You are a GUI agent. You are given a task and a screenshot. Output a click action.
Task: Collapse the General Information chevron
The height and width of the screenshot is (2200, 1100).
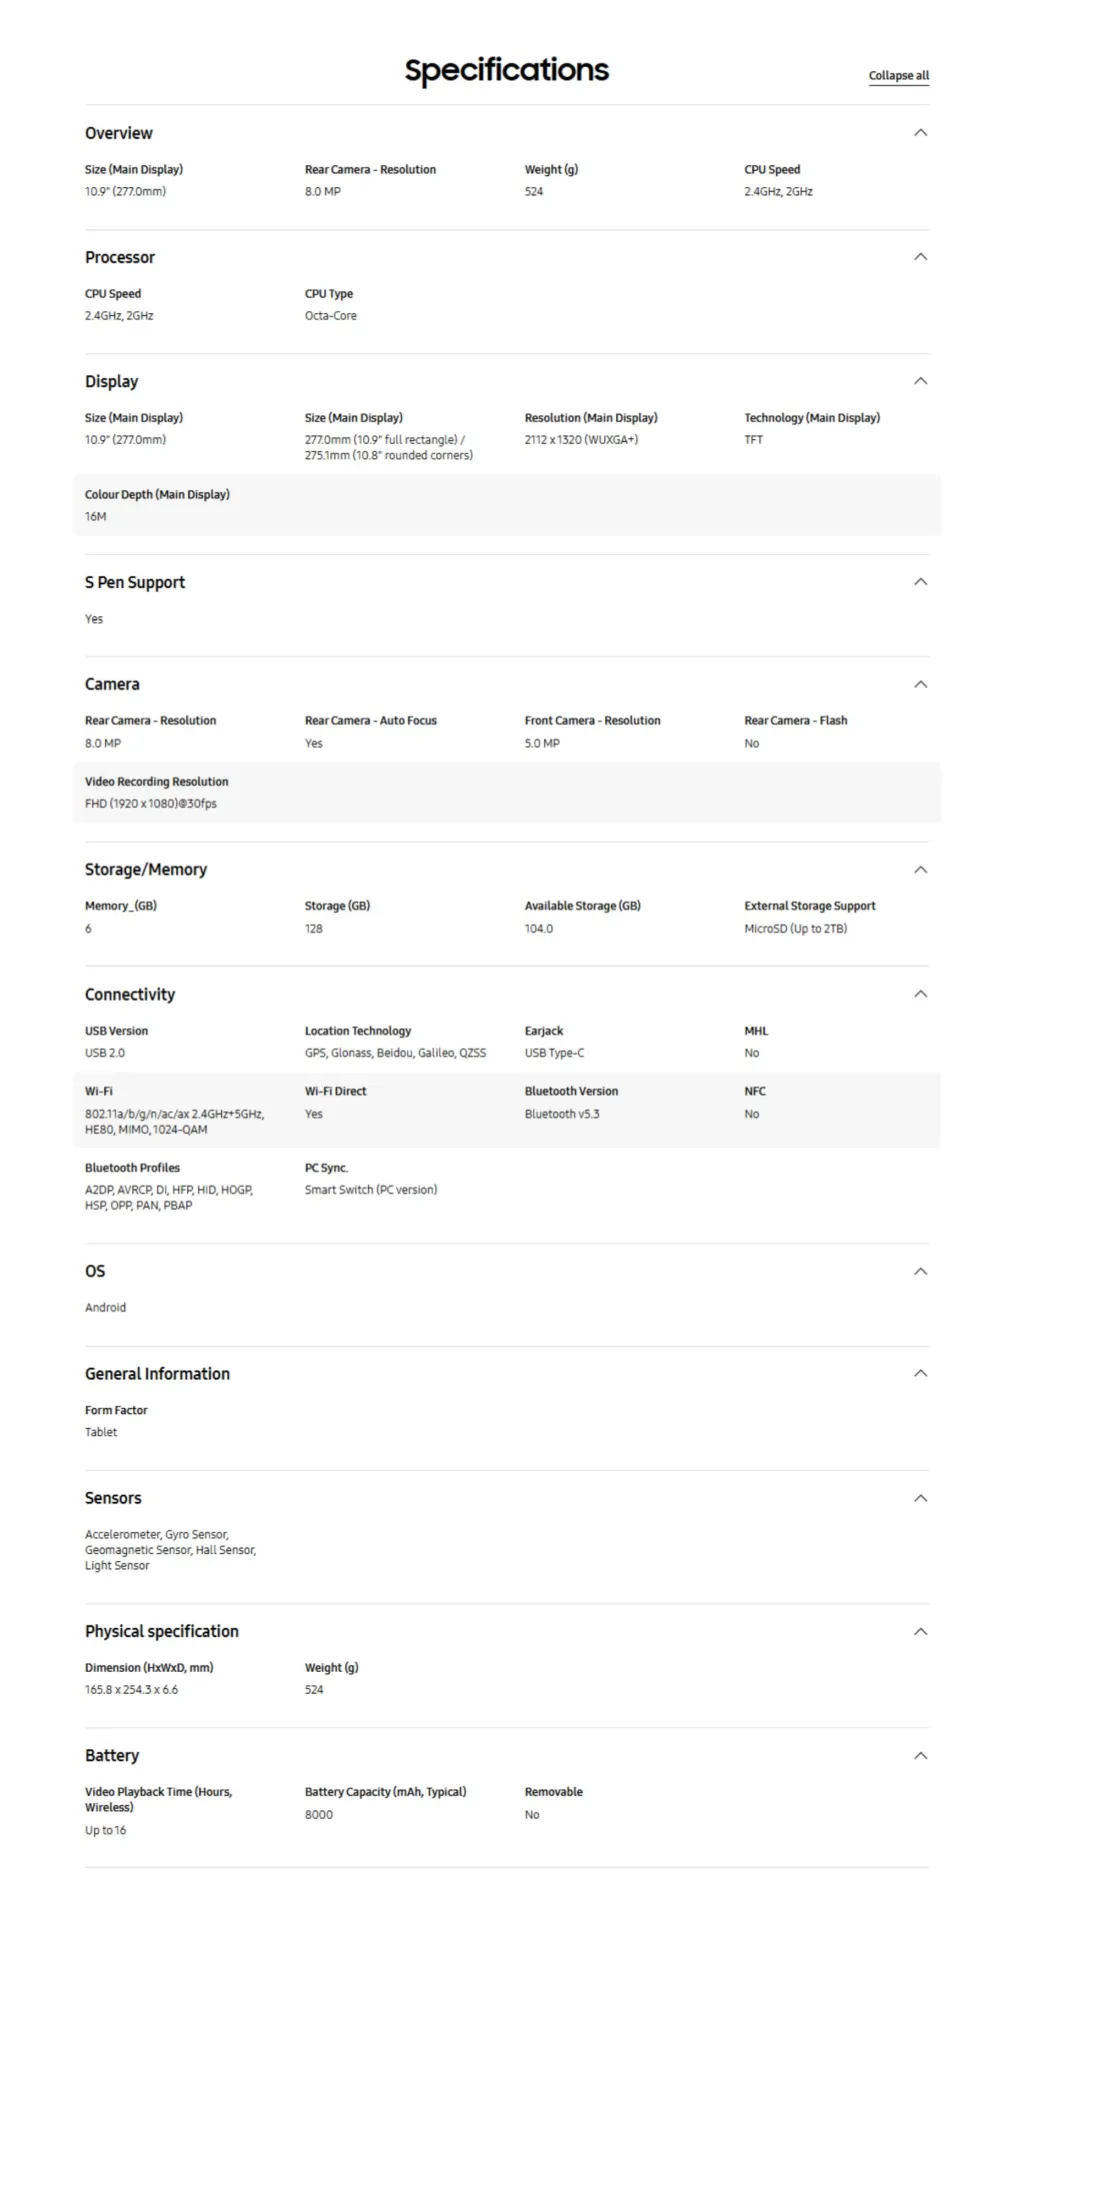coord(921,1374)
